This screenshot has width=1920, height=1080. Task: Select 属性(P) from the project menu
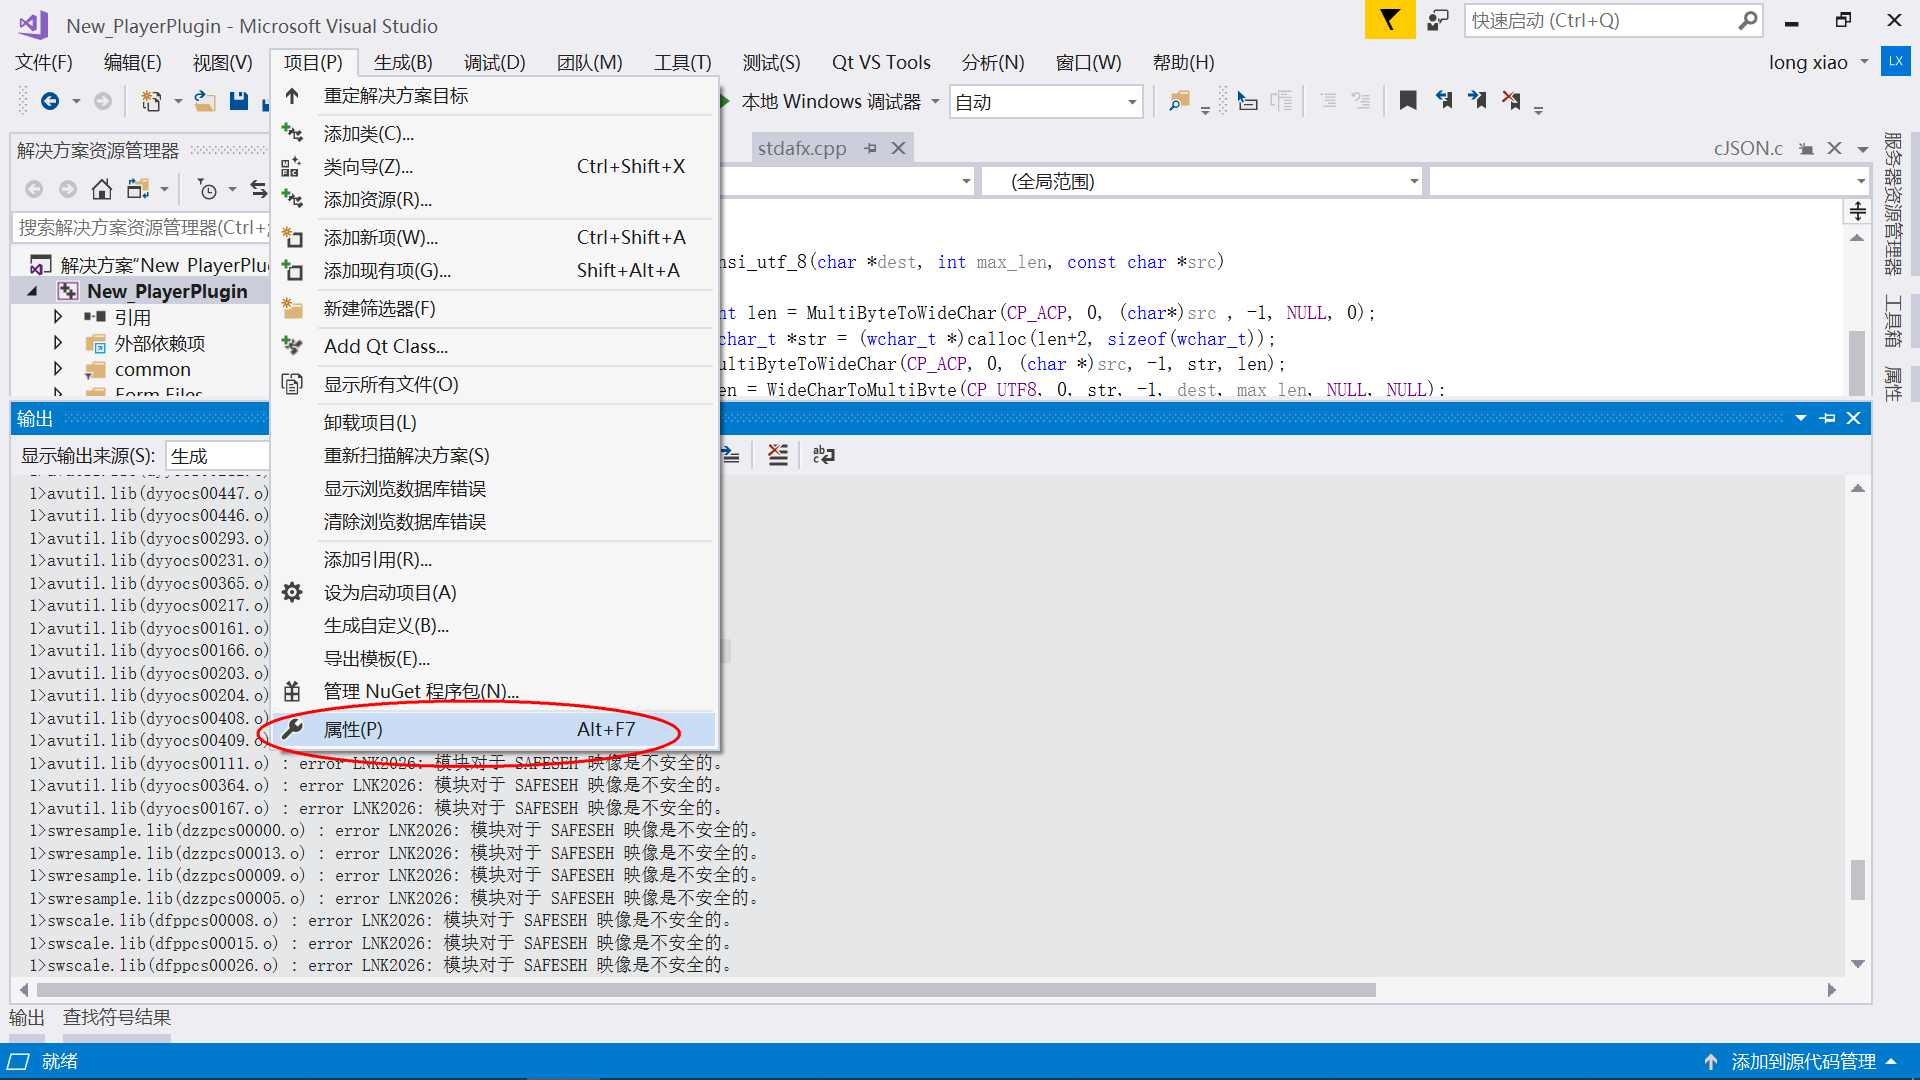tap(352, 729)
